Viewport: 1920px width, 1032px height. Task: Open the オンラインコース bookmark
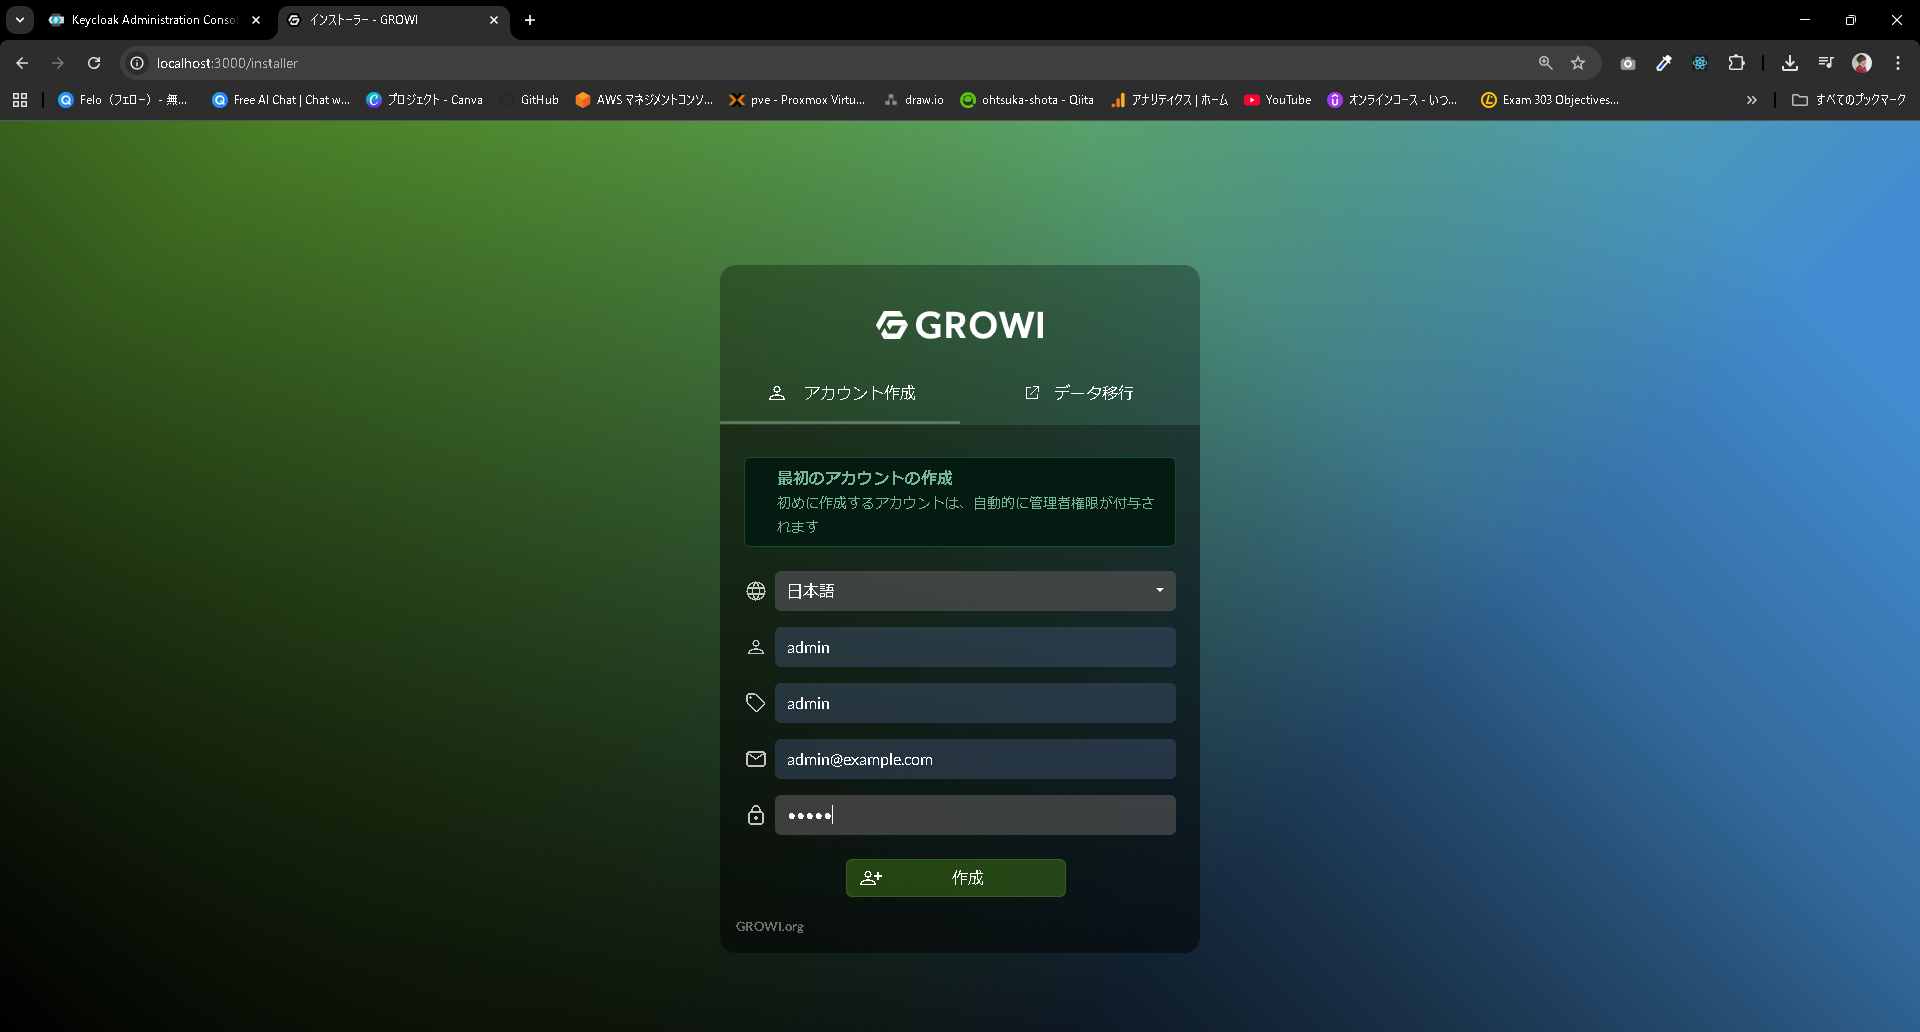click(1392, 100)
